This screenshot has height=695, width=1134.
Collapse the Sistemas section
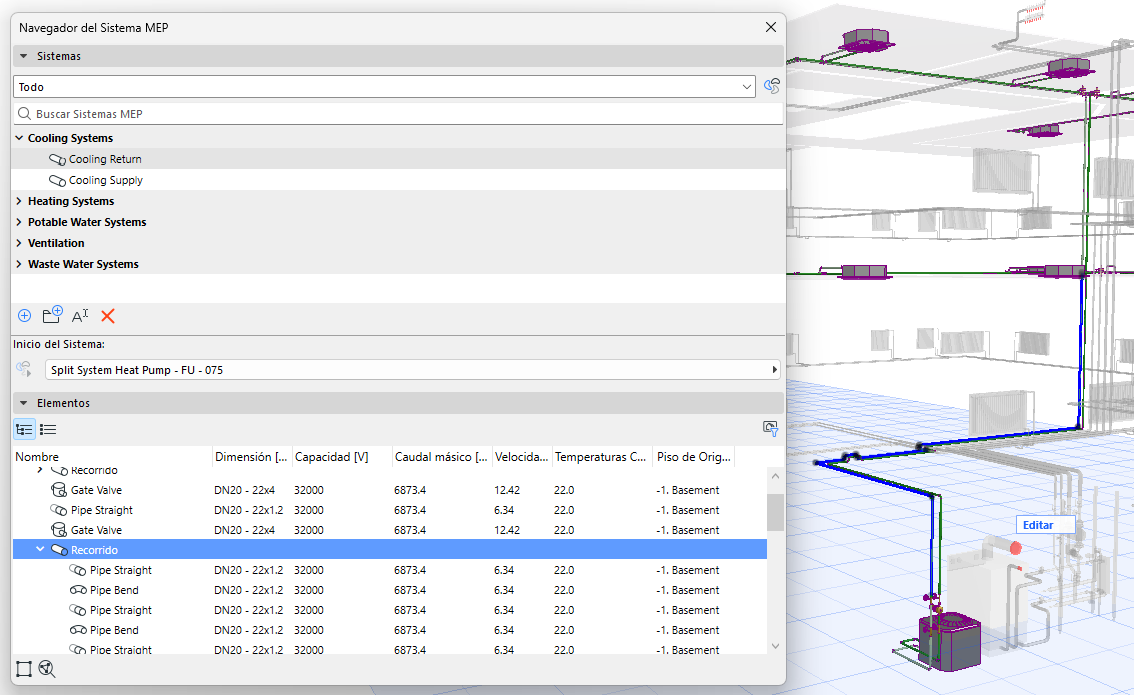pyautogui.click(x=23, y=56)
